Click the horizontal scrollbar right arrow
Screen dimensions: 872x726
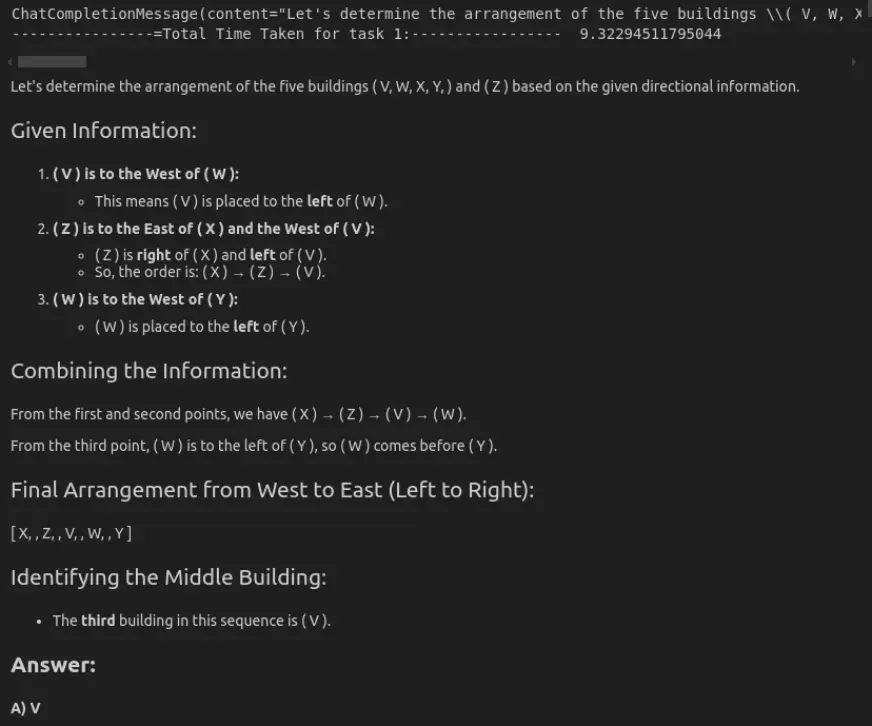point(853,62)
